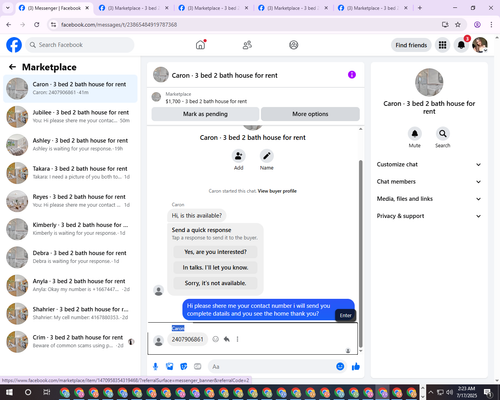Add people with the Add icon
Screen dimensions: 500x400
238,156
